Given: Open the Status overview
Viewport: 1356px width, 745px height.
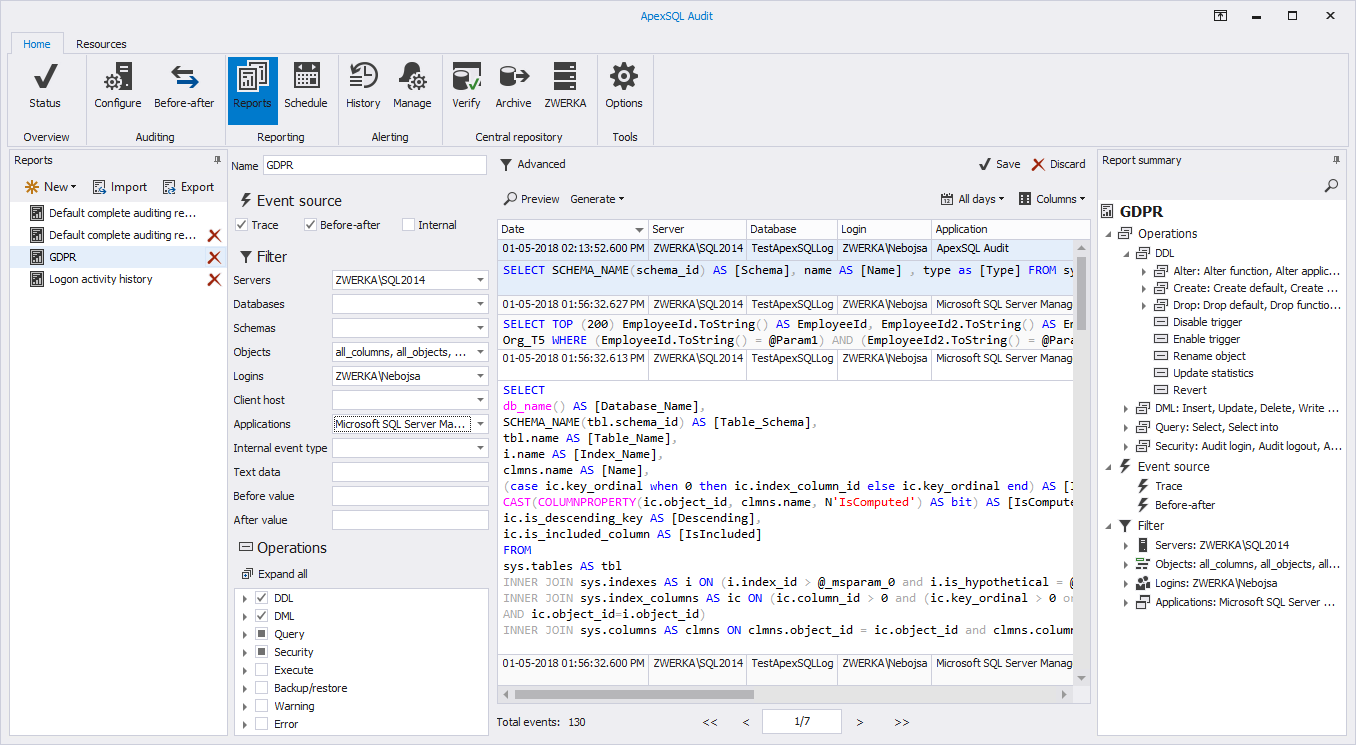Looking at the screenshot, I should coord(44,85).
